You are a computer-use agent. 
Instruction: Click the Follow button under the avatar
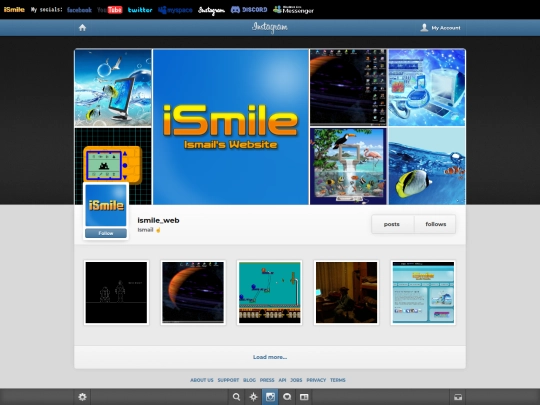[106, 233]
